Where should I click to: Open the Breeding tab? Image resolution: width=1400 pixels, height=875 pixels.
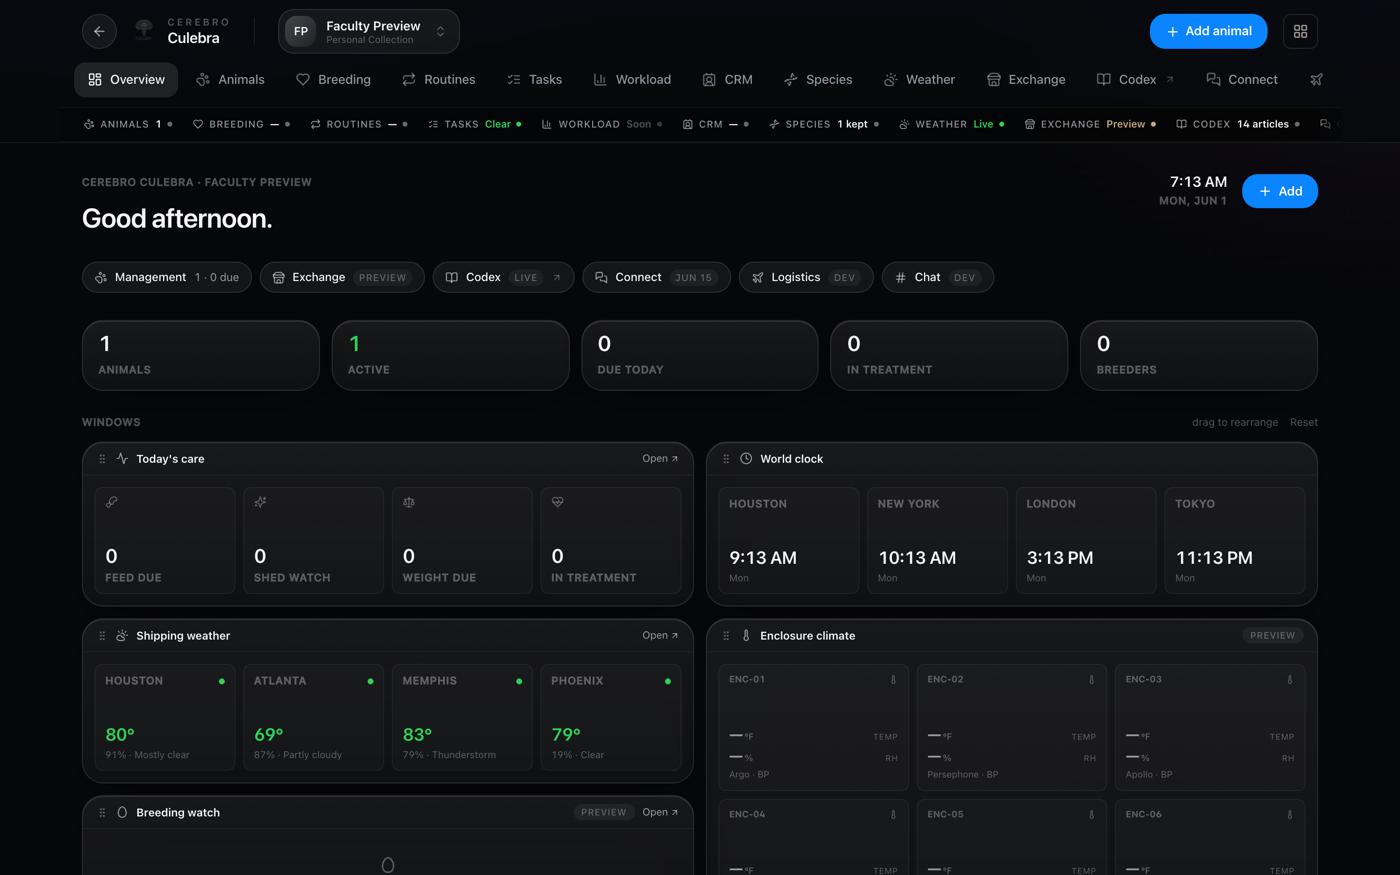pyautogui.click(x=333, y=80)
